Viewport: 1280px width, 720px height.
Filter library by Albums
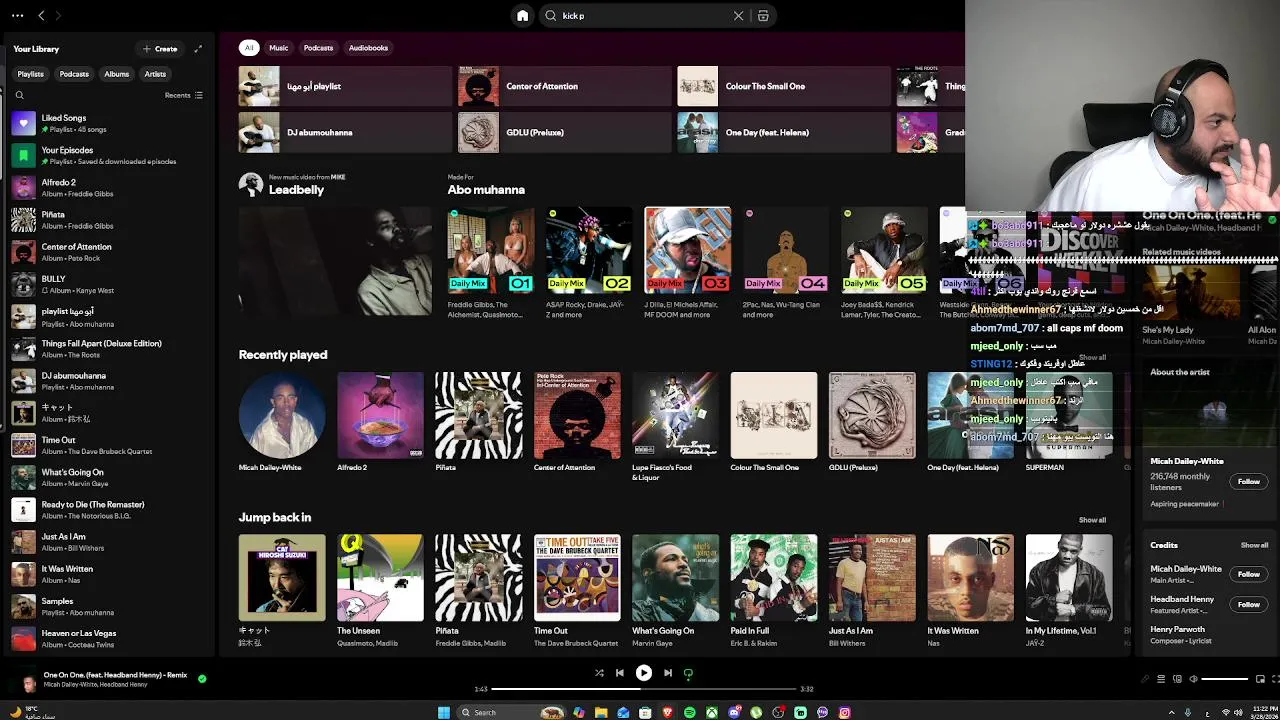pyautogui.click(x=117, y=74)
